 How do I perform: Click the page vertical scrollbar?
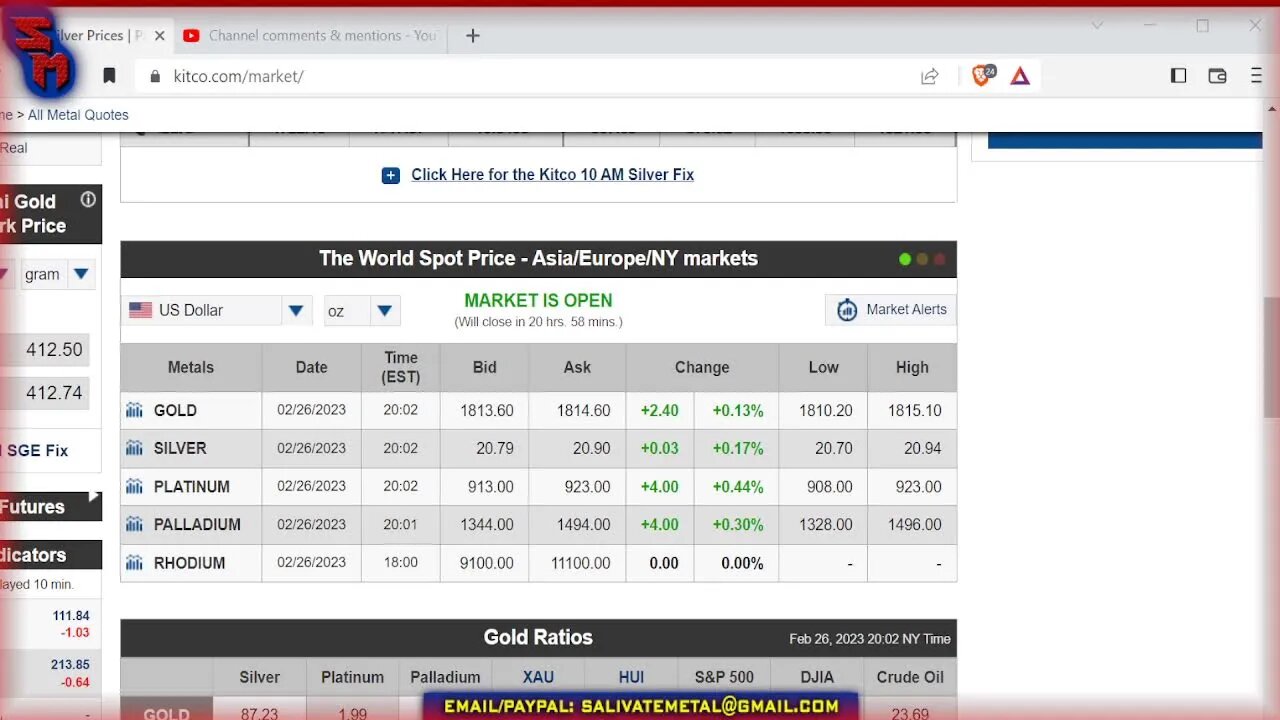[1271, 358]
